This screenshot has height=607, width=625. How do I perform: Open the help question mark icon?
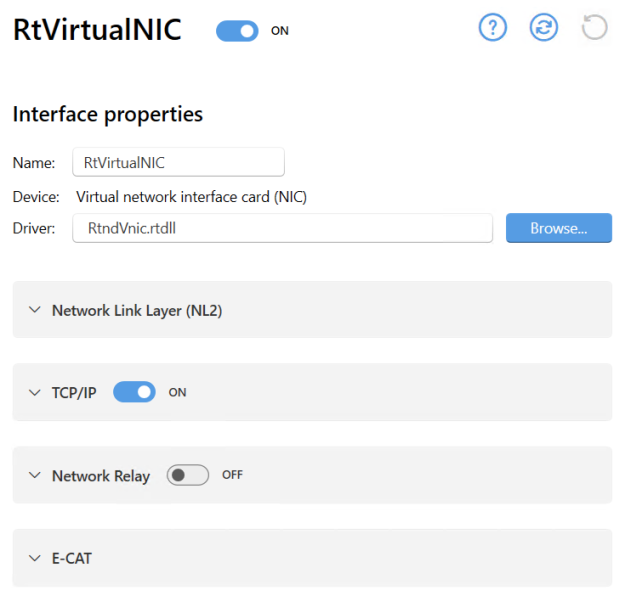(x=493, y=28)
